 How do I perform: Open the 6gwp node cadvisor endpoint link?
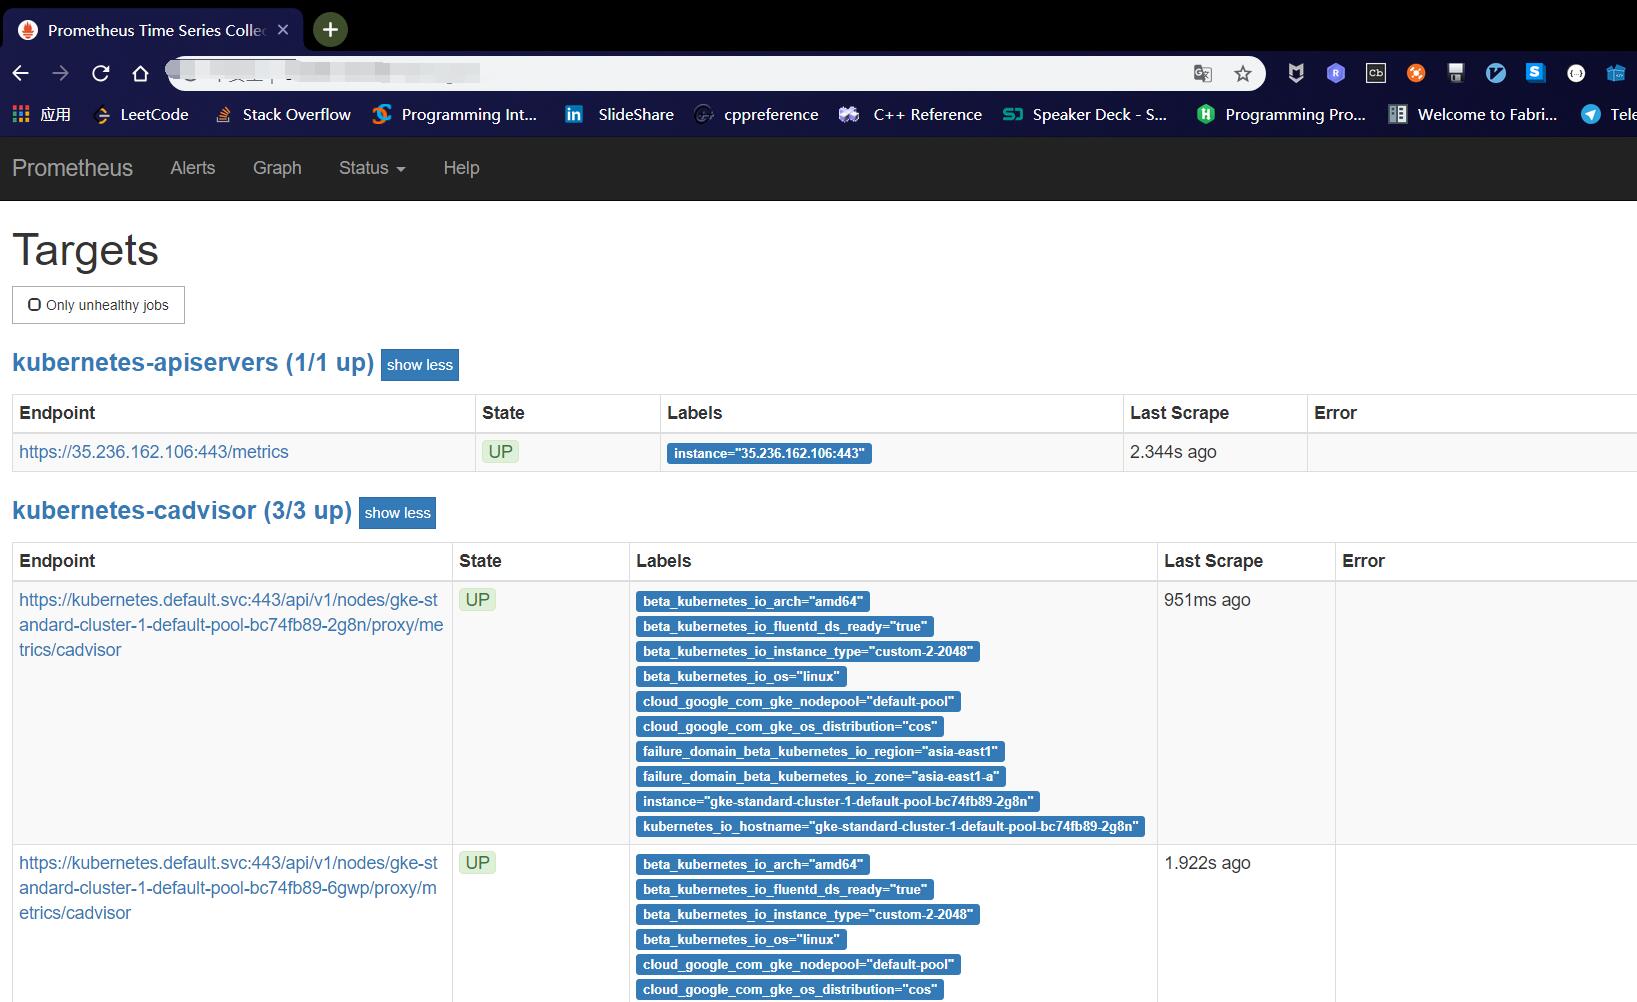(228, 888)
